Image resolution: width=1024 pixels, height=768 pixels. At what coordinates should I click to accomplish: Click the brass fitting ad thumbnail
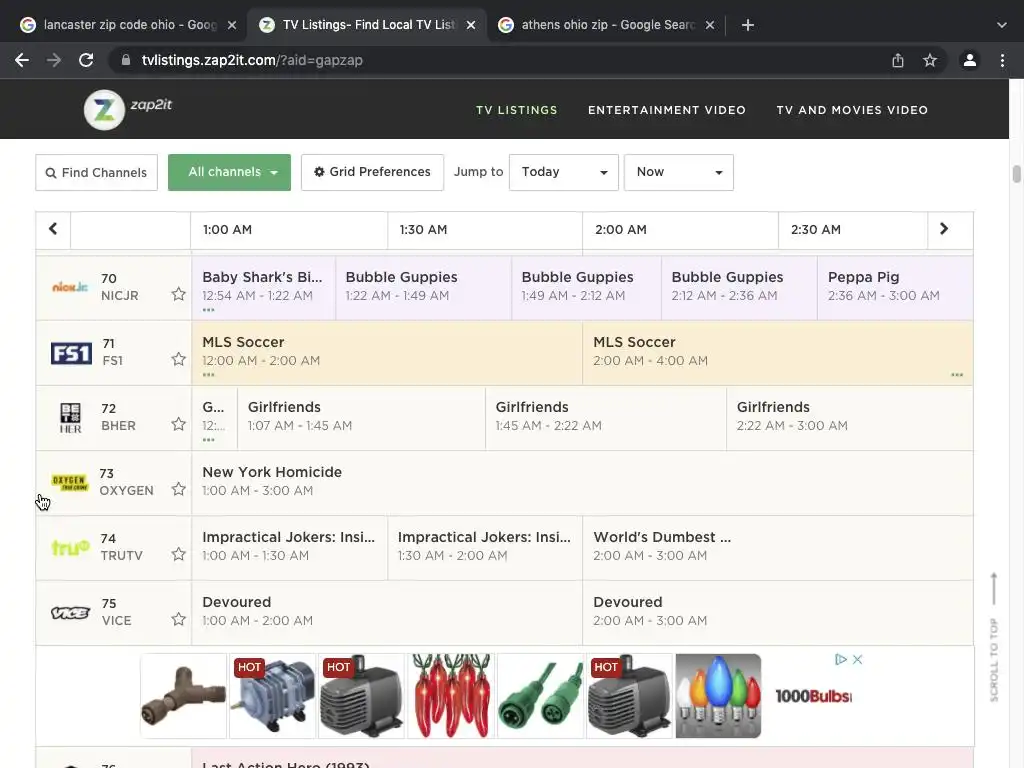[183, 696]
